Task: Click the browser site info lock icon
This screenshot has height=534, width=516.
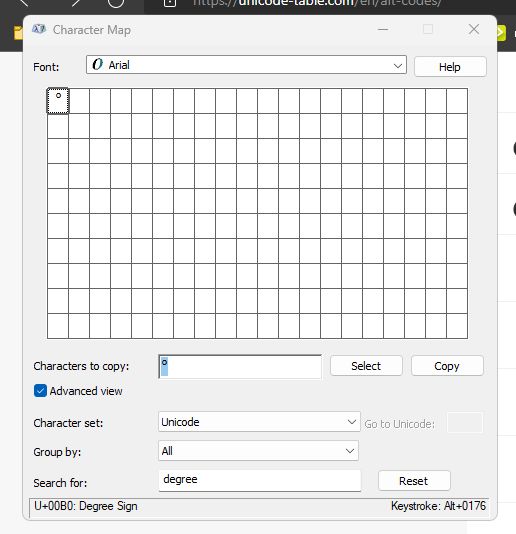Action: tap(170, 3)
